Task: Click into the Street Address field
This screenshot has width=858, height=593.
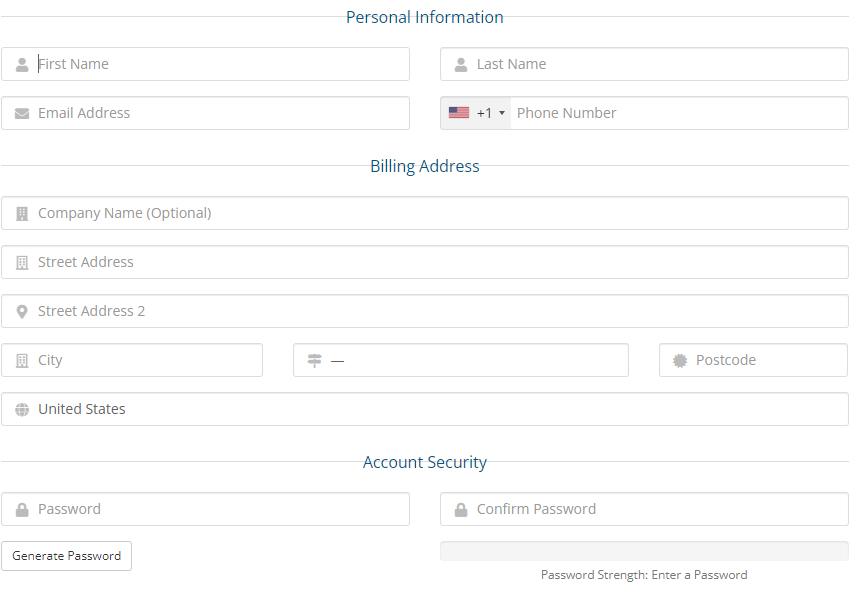Action: [x=440, y=262]
